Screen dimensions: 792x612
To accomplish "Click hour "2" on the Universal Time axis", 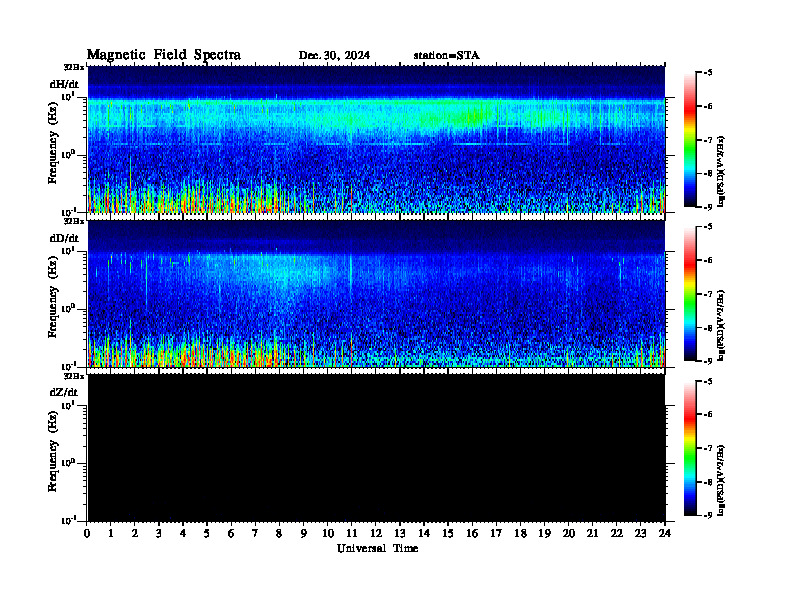I will point(135,533).
